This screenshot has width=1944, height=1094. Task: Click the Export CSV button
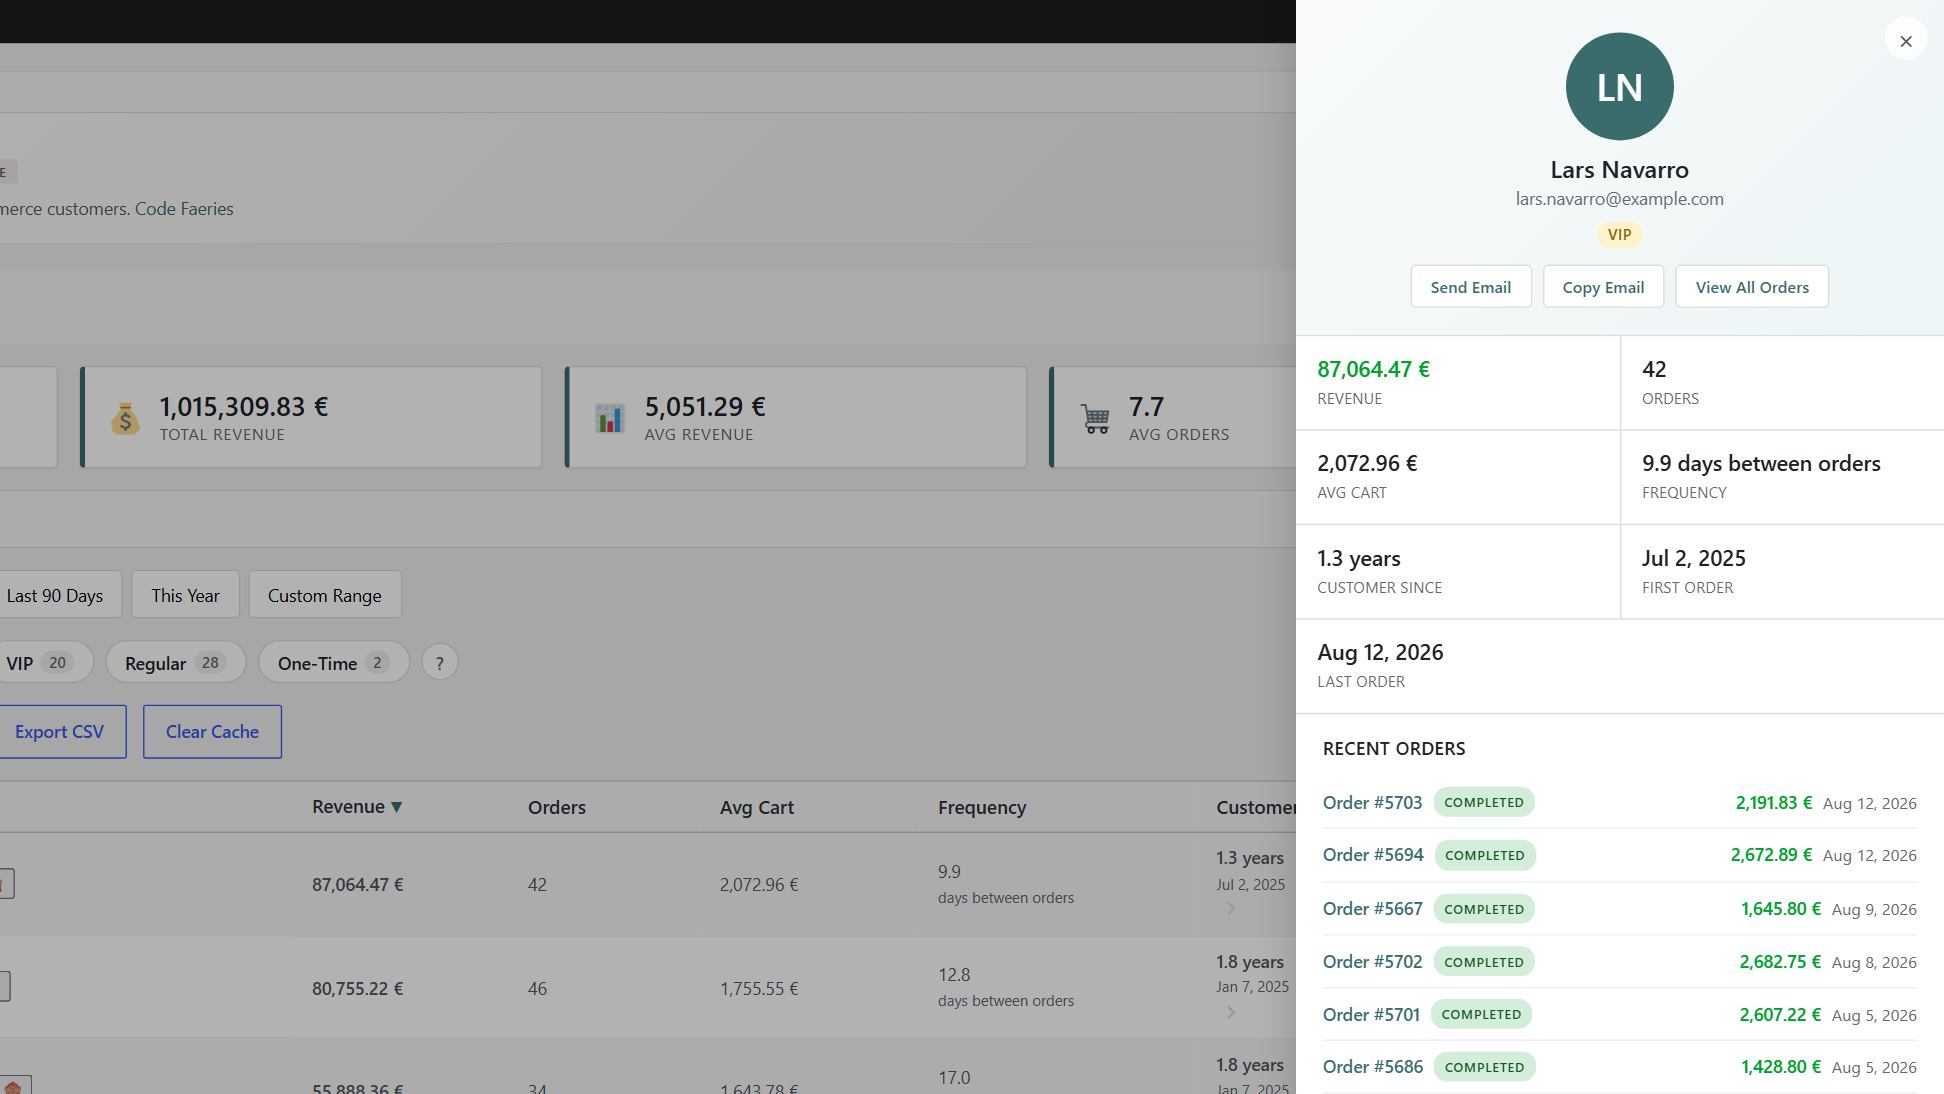pyautogui.click(x=61, y=732)
